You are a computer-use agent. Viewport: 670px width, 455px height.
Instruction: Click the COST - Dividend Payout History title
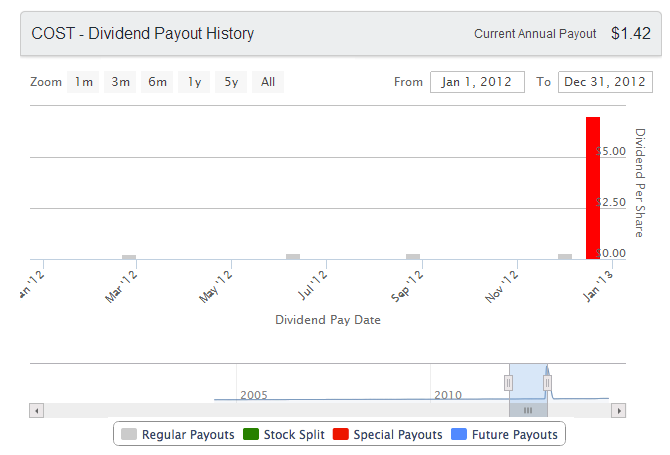[x=143, y=33]
